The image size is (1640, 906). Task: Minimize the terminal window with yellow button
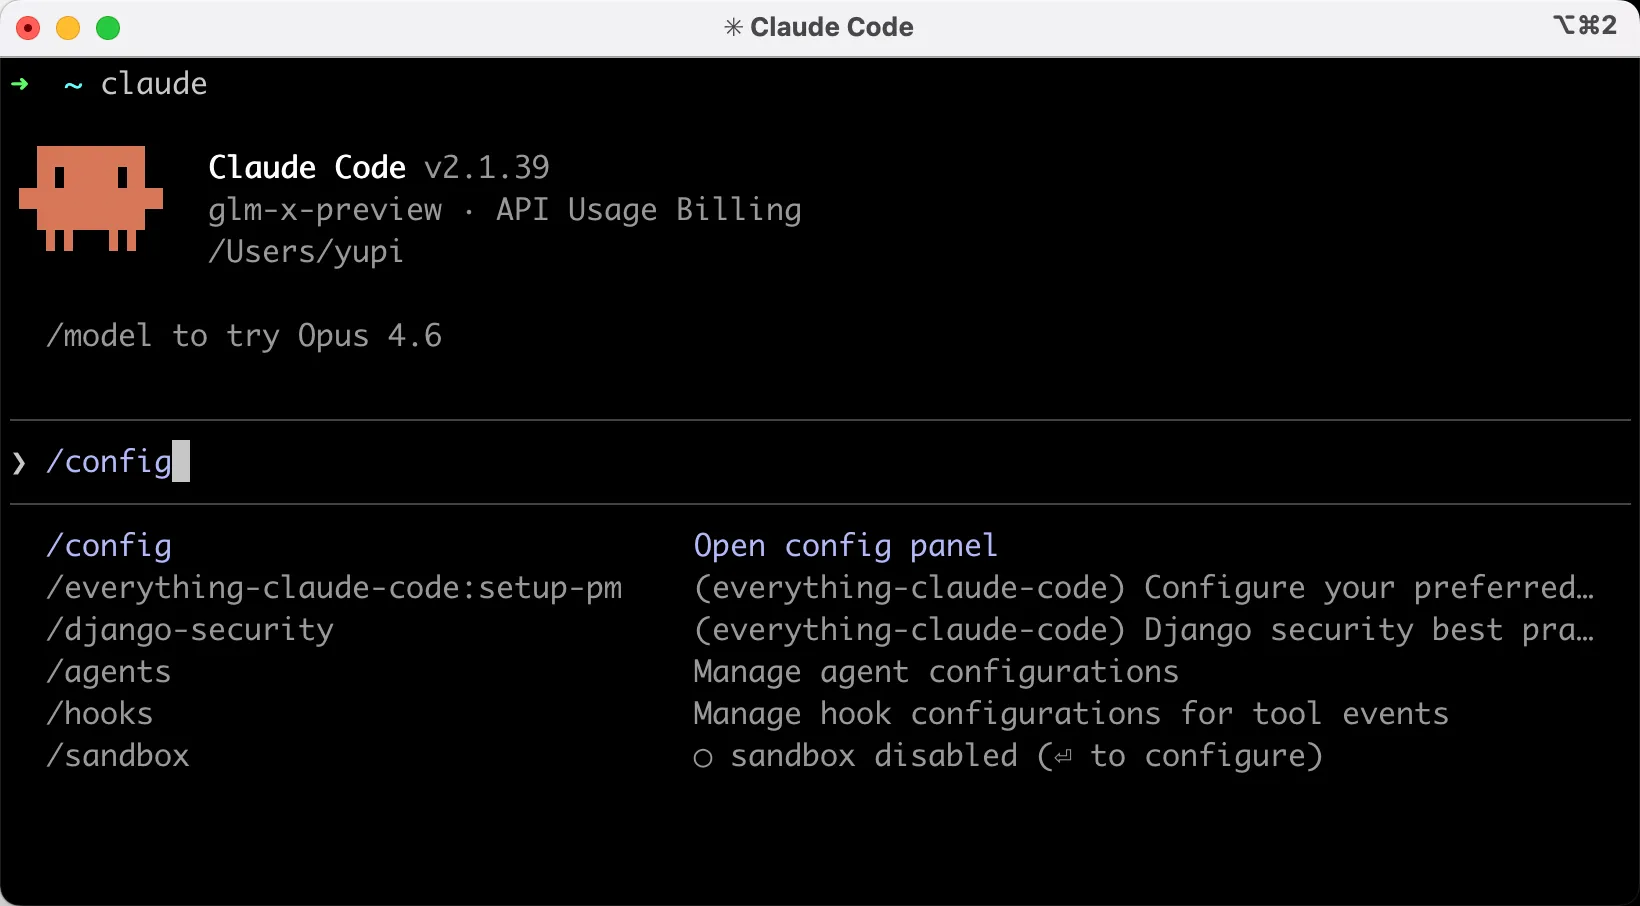tap(68, 28)
